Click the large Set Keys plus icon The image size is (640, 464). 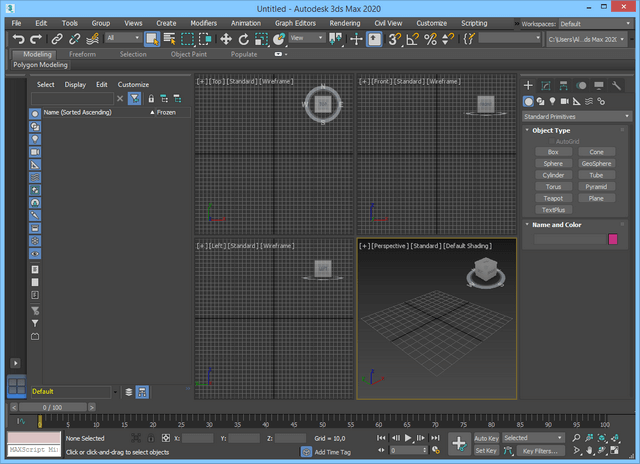(x=458, y=443)
